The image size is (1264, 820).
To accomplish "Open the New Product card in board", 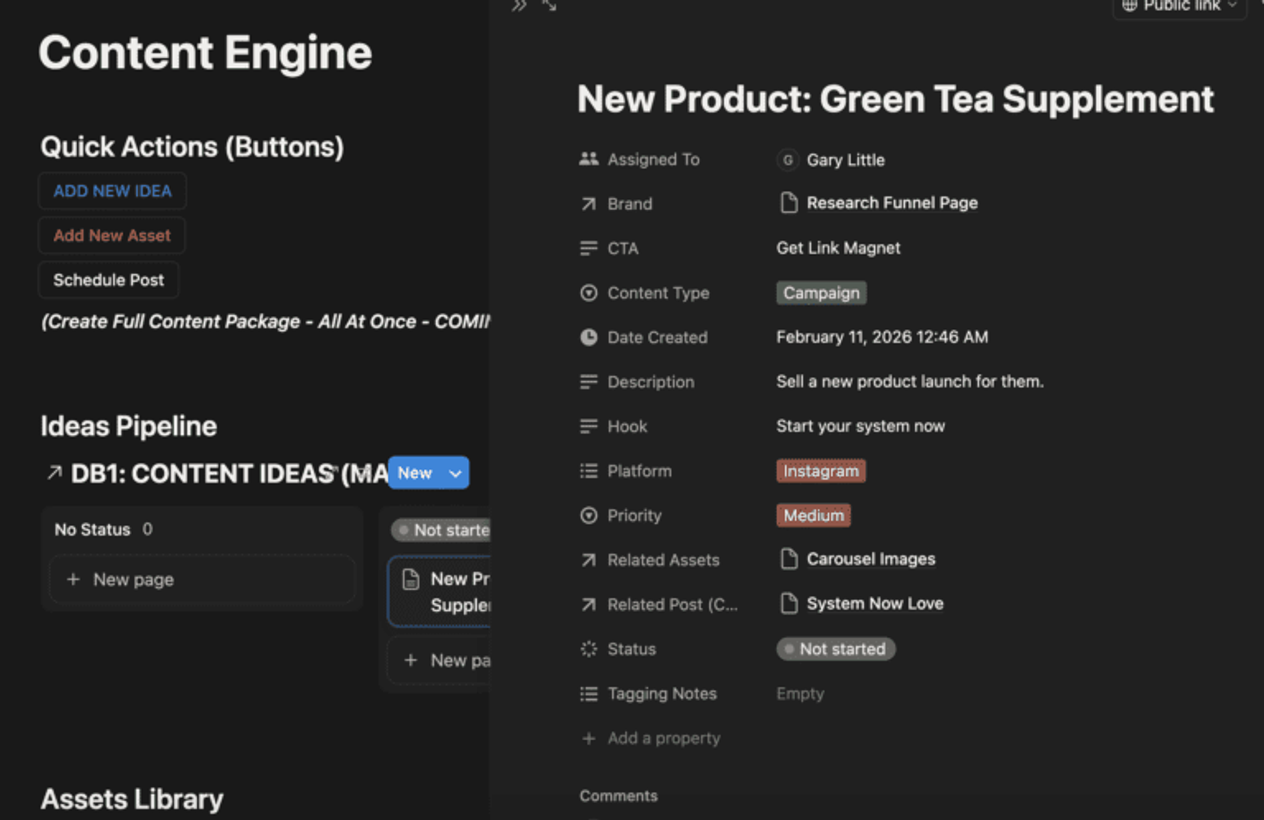I will pyautogui.click(x=439, y=592).
